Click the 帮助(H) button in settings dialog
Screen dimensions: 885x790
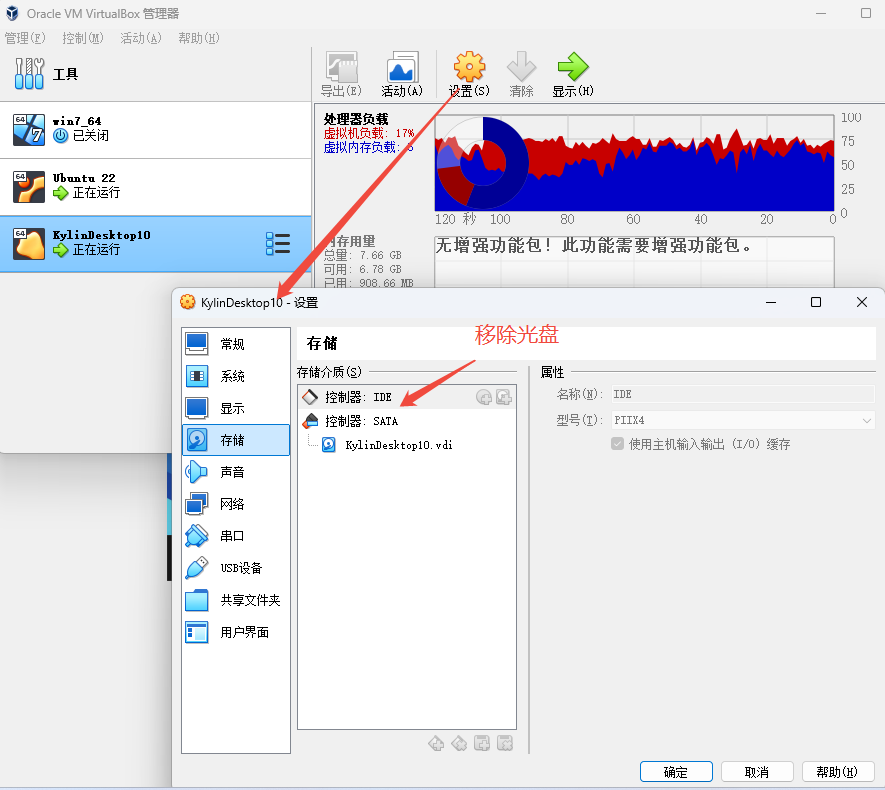[838, 771]
